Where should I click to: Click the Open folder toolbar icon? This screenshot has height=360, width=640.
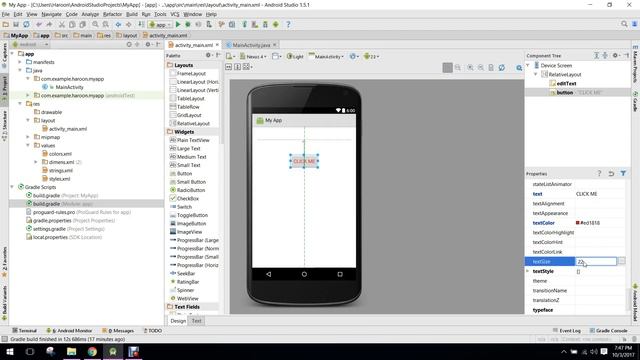6,24
